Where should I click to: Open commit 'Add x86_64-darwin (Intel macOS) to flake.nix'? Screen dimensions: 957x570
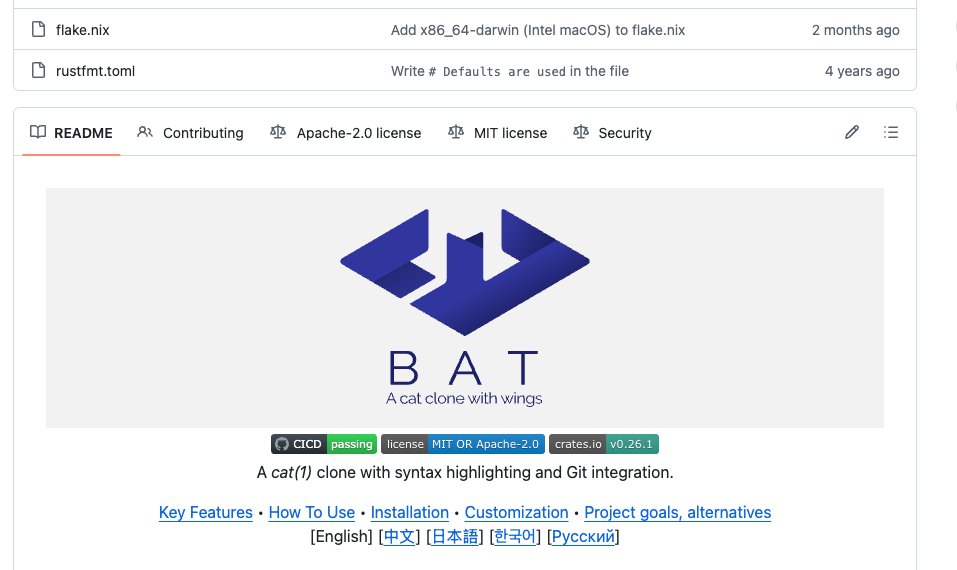point(538,30)
